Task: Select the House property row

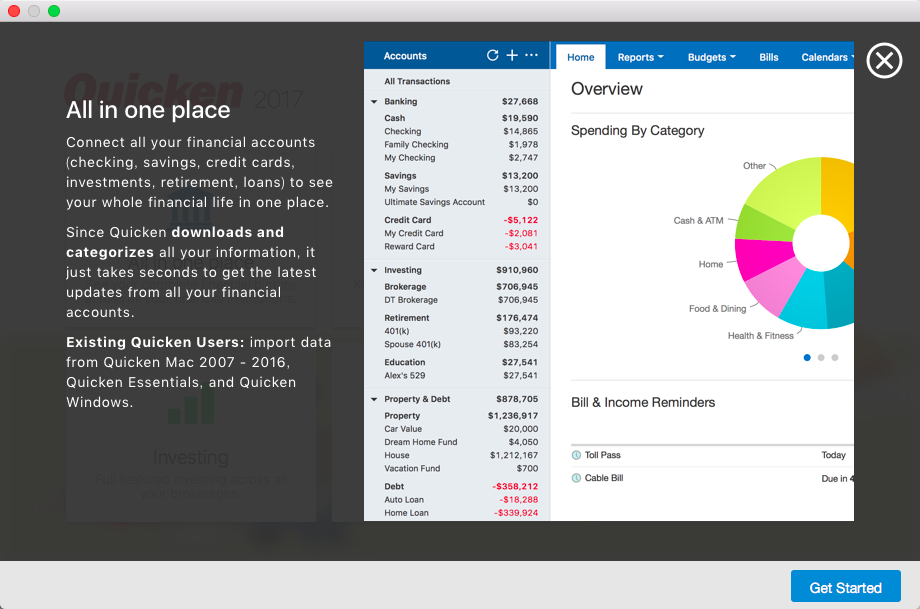Action: coord(456,455)
